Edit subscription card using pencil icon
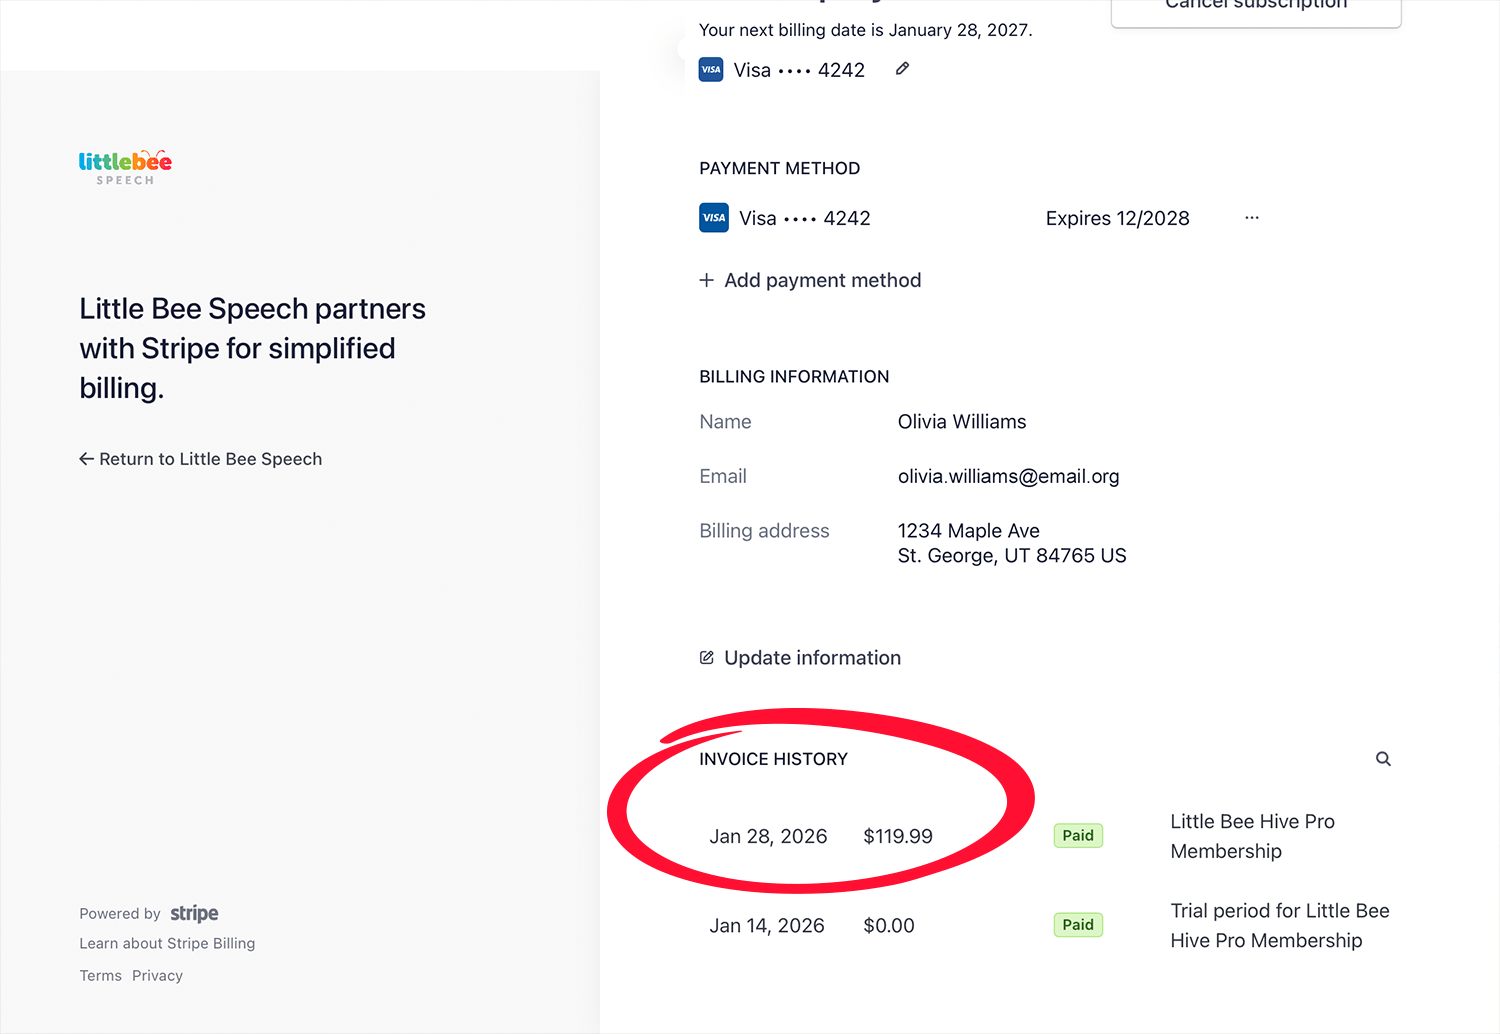The image size is (1500, 1034). 902,69
